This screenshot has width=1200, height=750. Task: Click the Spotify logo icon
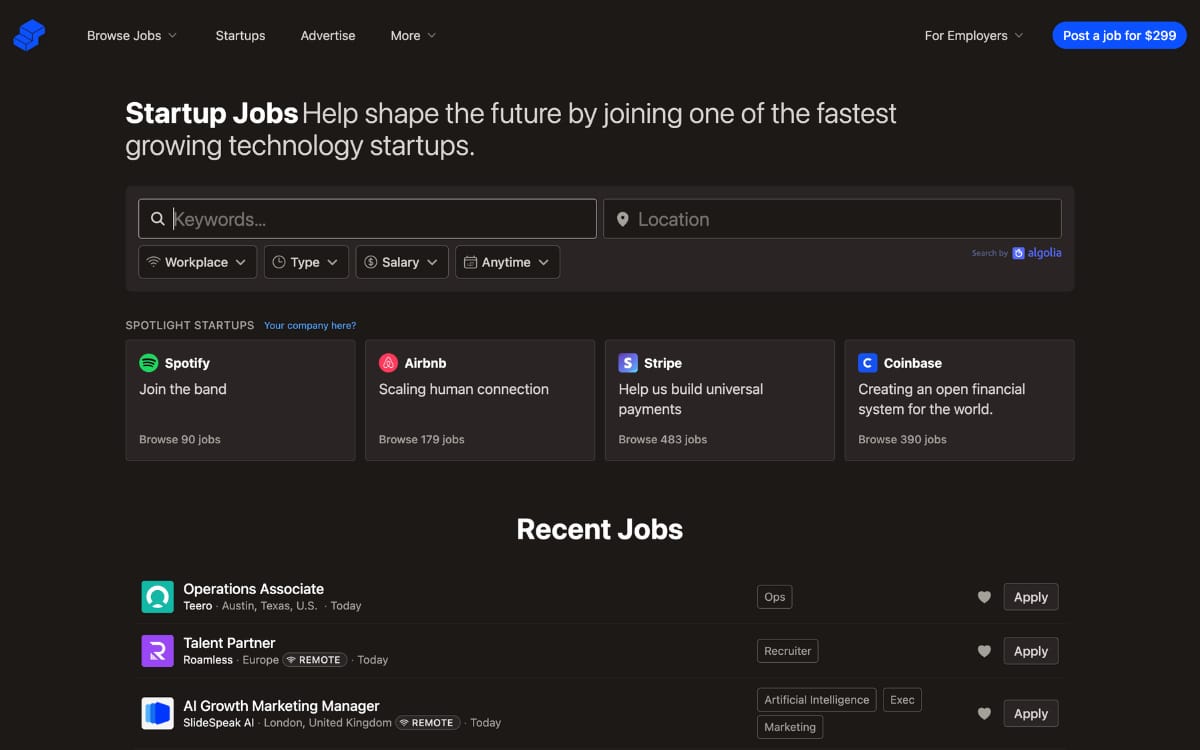[x=149, y=363]
